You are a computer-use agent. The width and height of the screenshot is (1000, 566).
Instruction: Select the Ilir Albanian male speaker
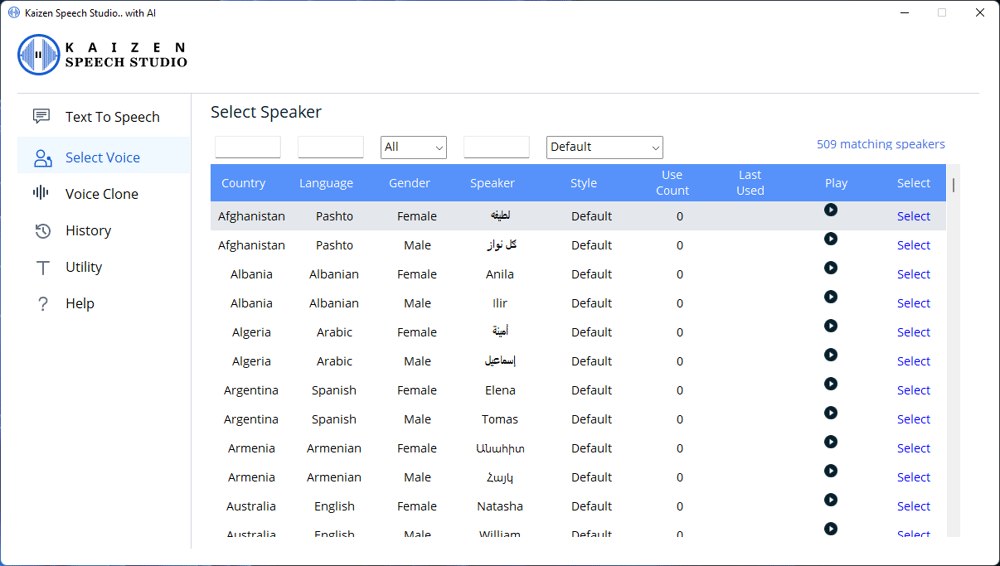click(x=913, y=303)
